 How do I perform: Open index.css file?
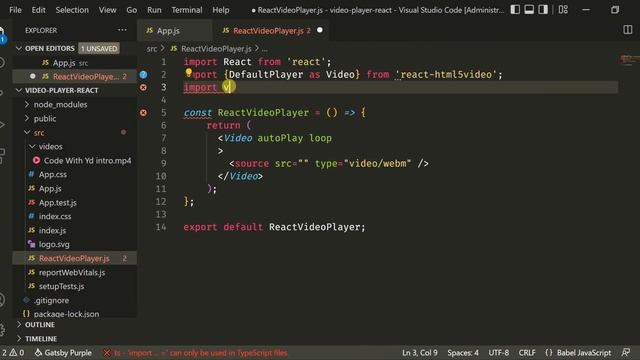(x=55, y=216)
